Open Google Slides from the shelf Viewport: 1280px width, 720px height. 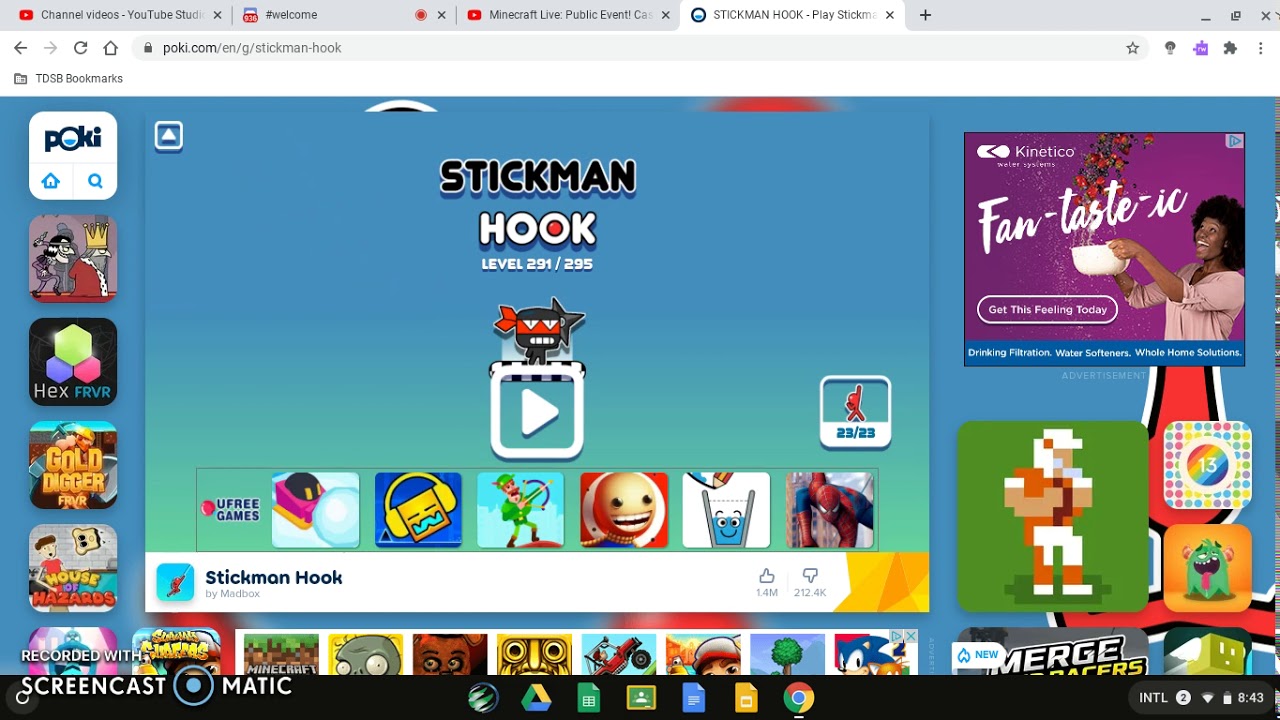tap(746, 698)
